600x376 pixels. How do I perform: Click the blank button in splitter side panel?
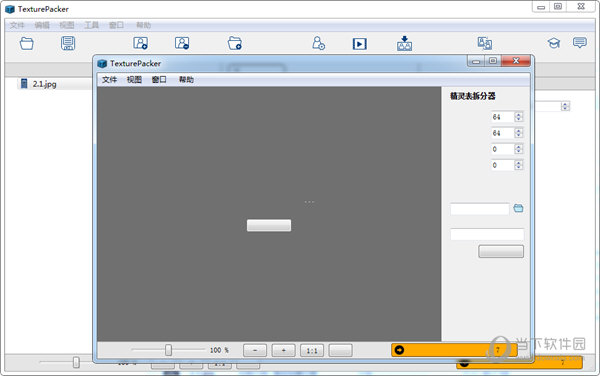[501, 251]
